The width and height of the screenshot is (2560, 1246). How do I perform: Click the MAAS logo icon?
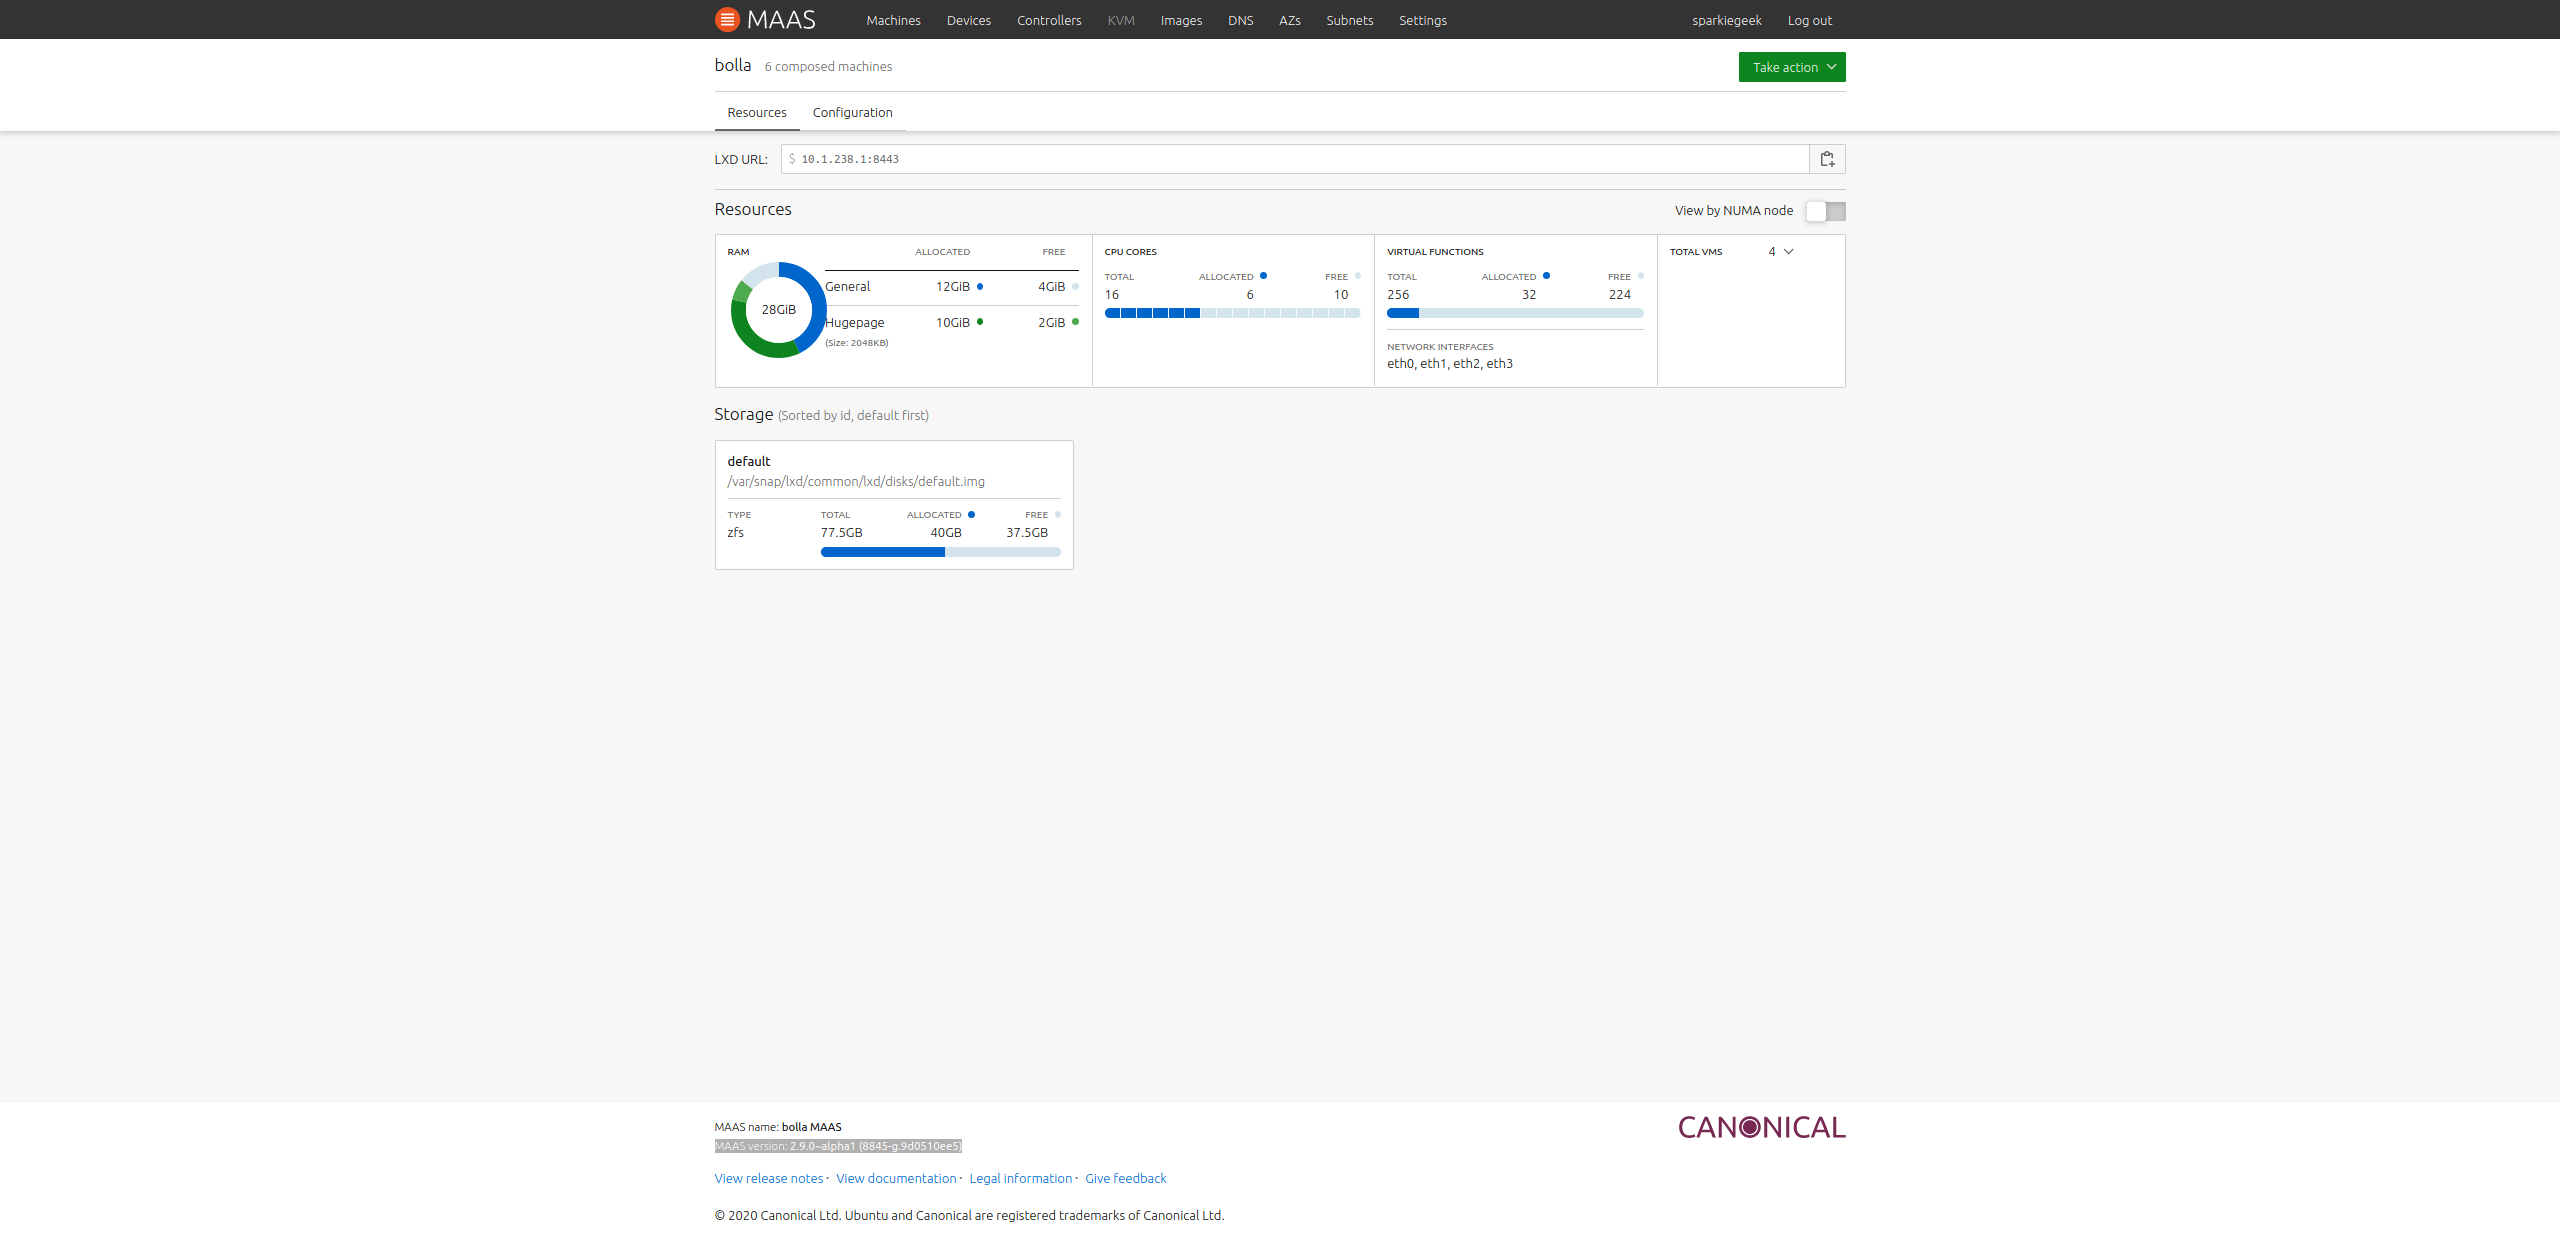(x=725, y=19)
